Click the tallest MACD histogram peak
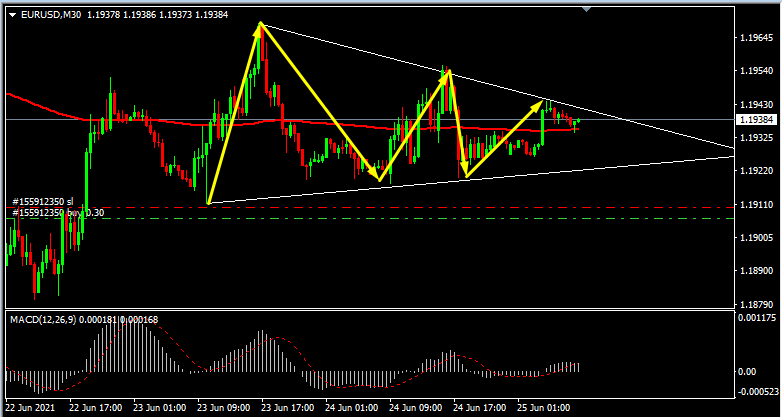This screenshot has height=417, width=782. (112, 331)
